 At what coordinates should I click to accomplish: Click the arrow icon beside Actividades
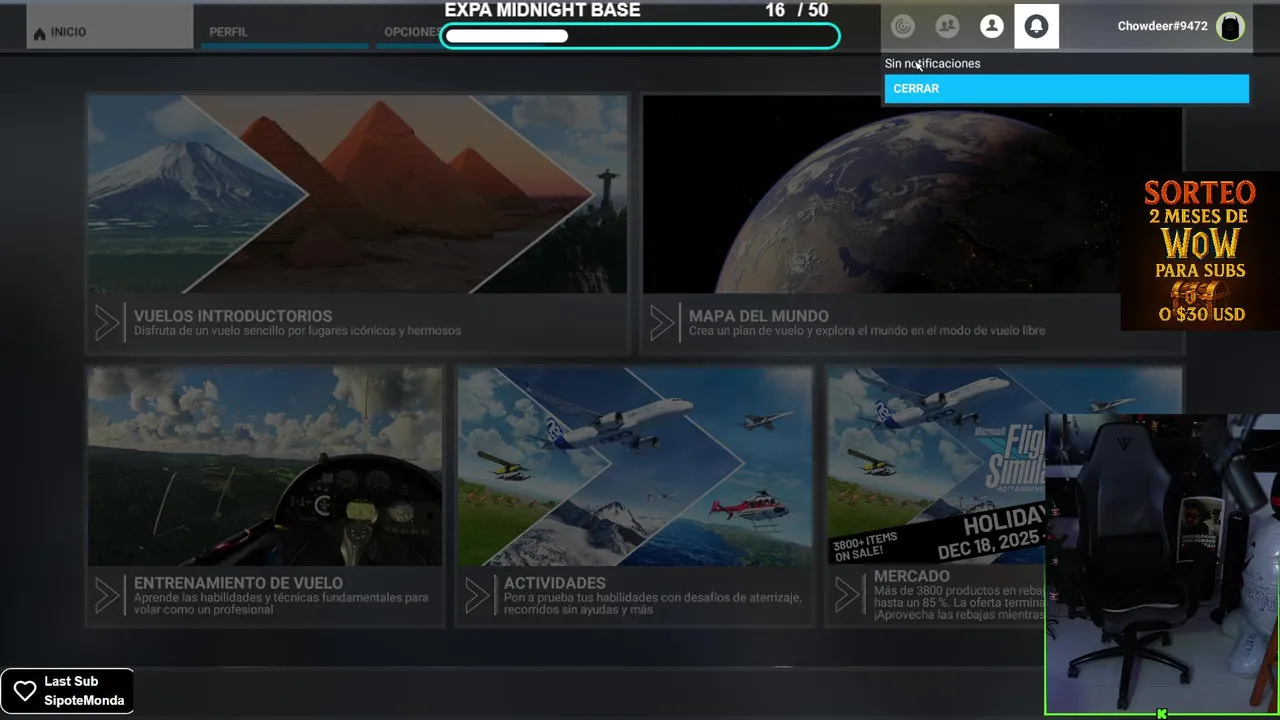477,596
